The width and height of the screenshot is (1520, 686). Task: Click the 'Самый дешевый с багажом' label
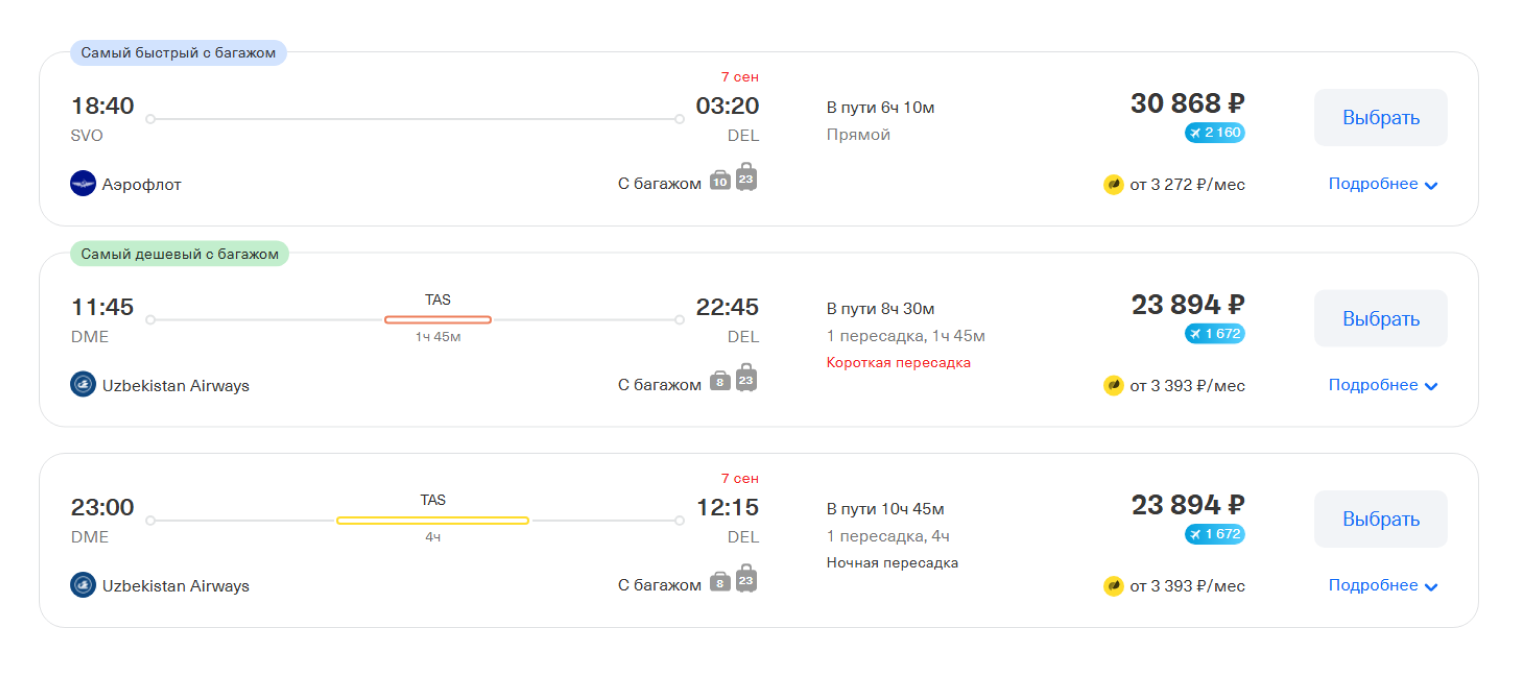pos(180,254)
